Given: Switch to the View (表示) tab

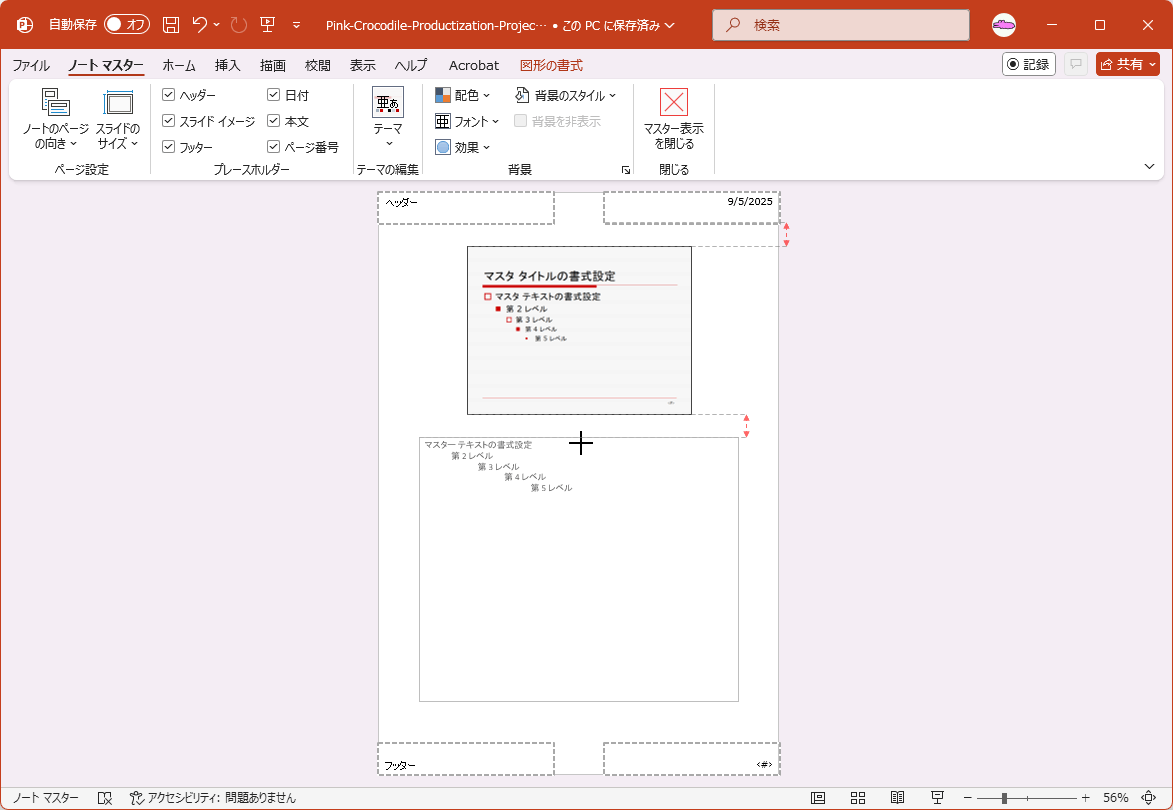Looking at the screenshot, I should (x=362, y=65).
